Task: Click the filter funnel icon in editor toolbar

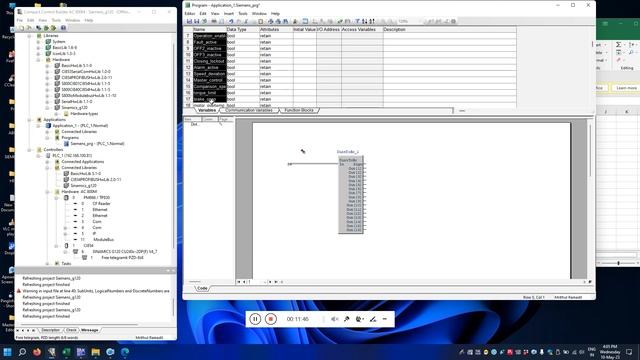Action: pyautogui.click(x=357, y=21)
